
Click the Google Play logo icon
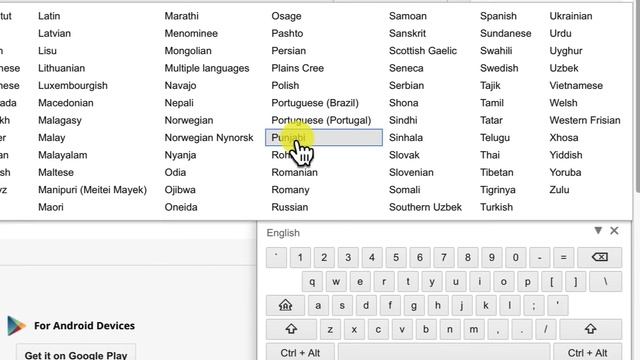[x=16, y=326]
